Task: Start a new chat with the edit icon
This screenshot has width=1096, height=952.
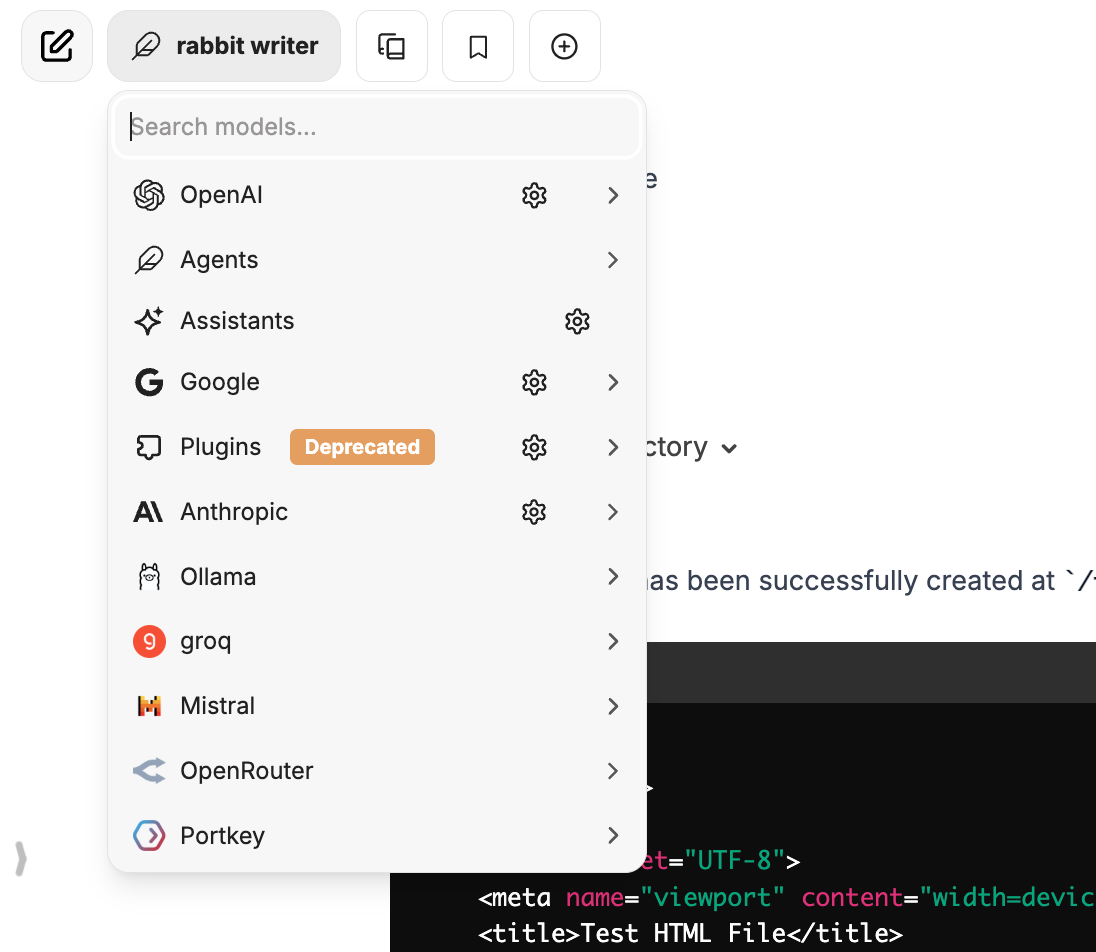Action: [x=57, y=46]
